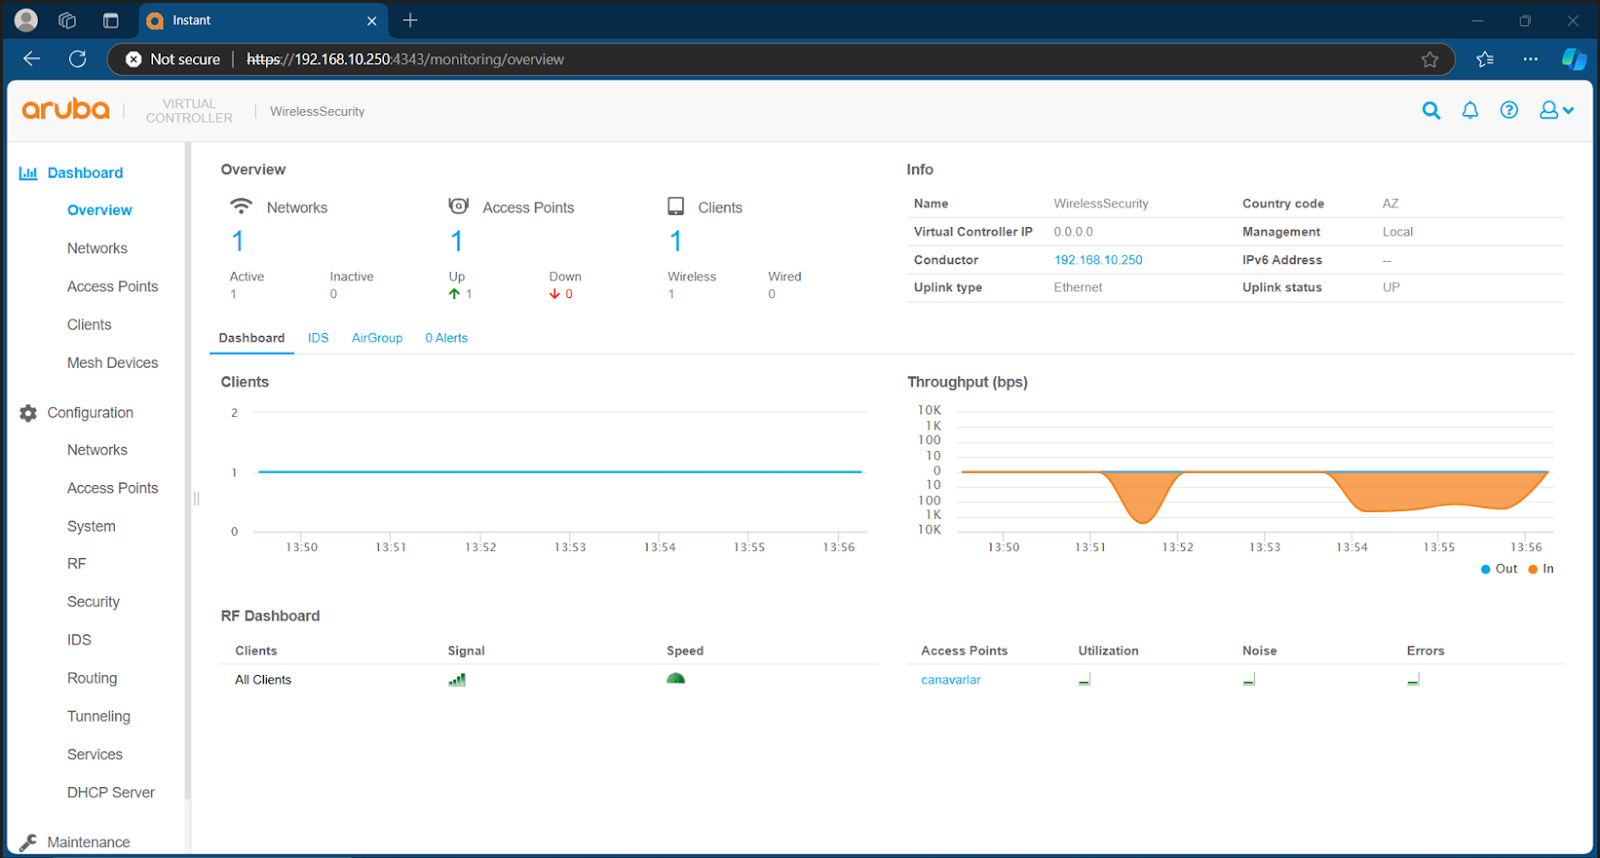Viewport: 1600px width, 858px height.
Task: Open Access Points under Dashboard
Action: [x=112, y=286]
